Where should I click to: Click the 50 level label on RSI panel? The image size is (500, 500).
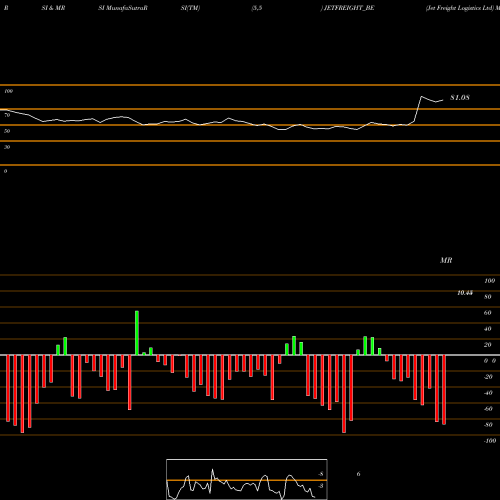tap(7, 131)
